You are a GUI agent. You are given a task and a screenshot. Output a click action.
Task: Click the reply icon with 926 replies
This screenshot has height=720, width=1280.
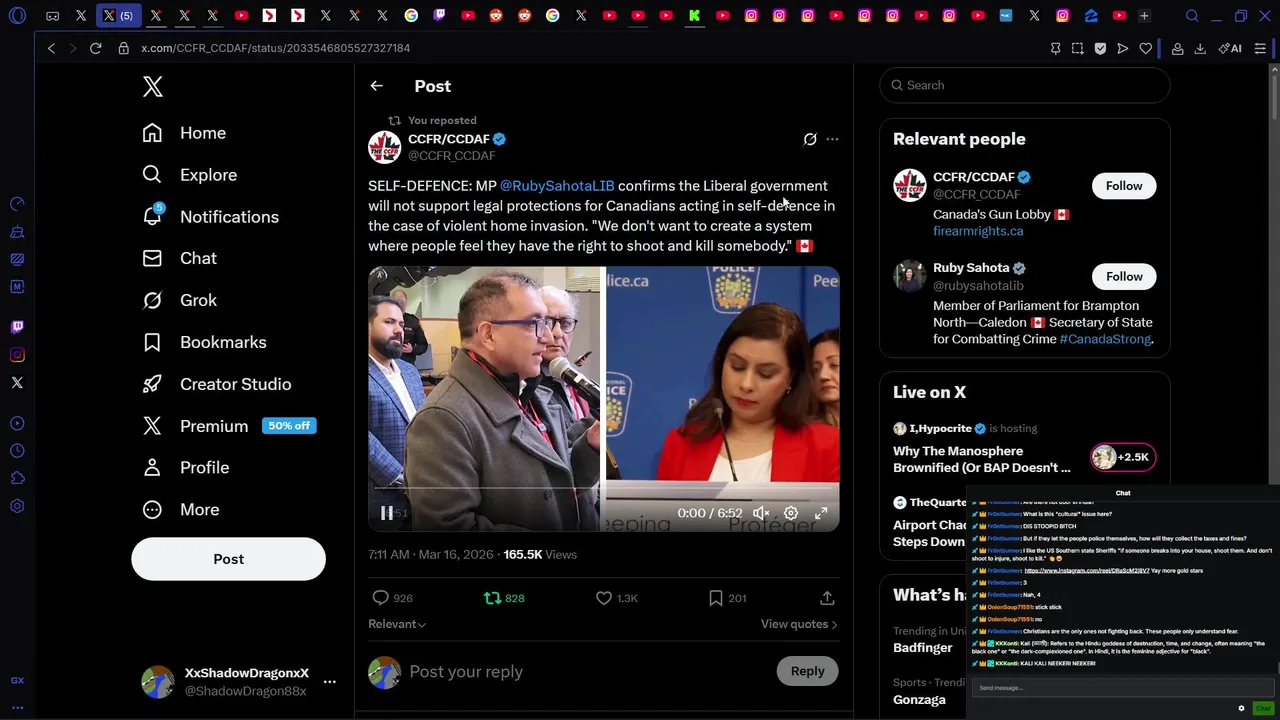tap(380, 598)
